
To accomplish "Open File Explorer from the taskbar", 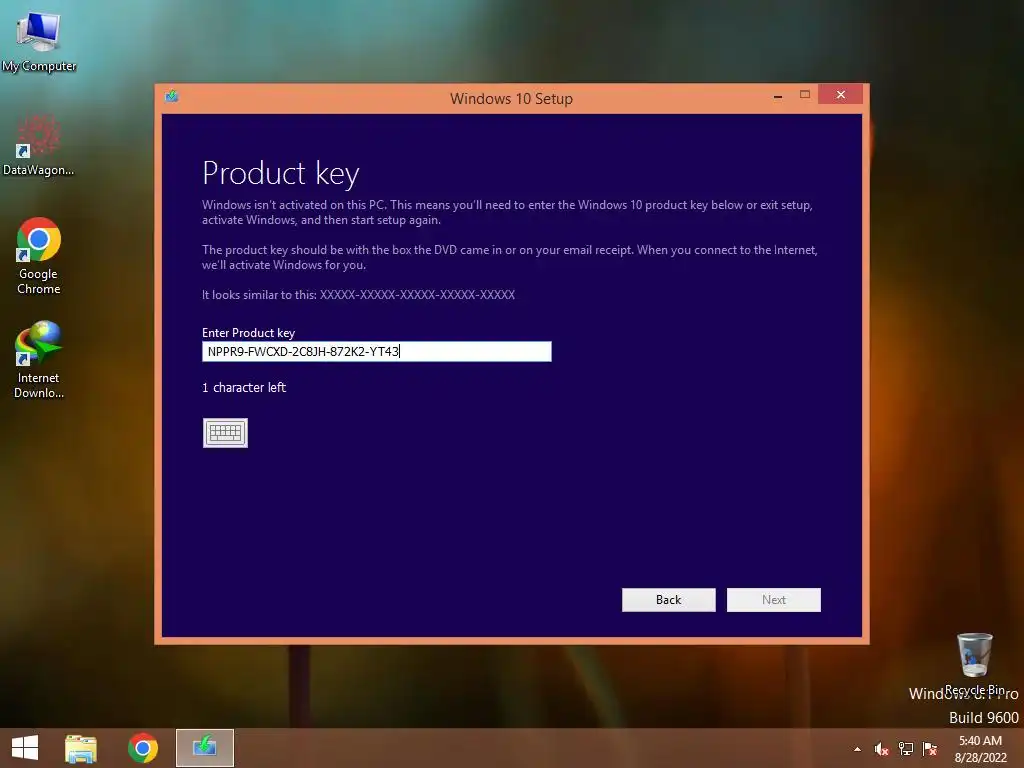I will point(81,748).
